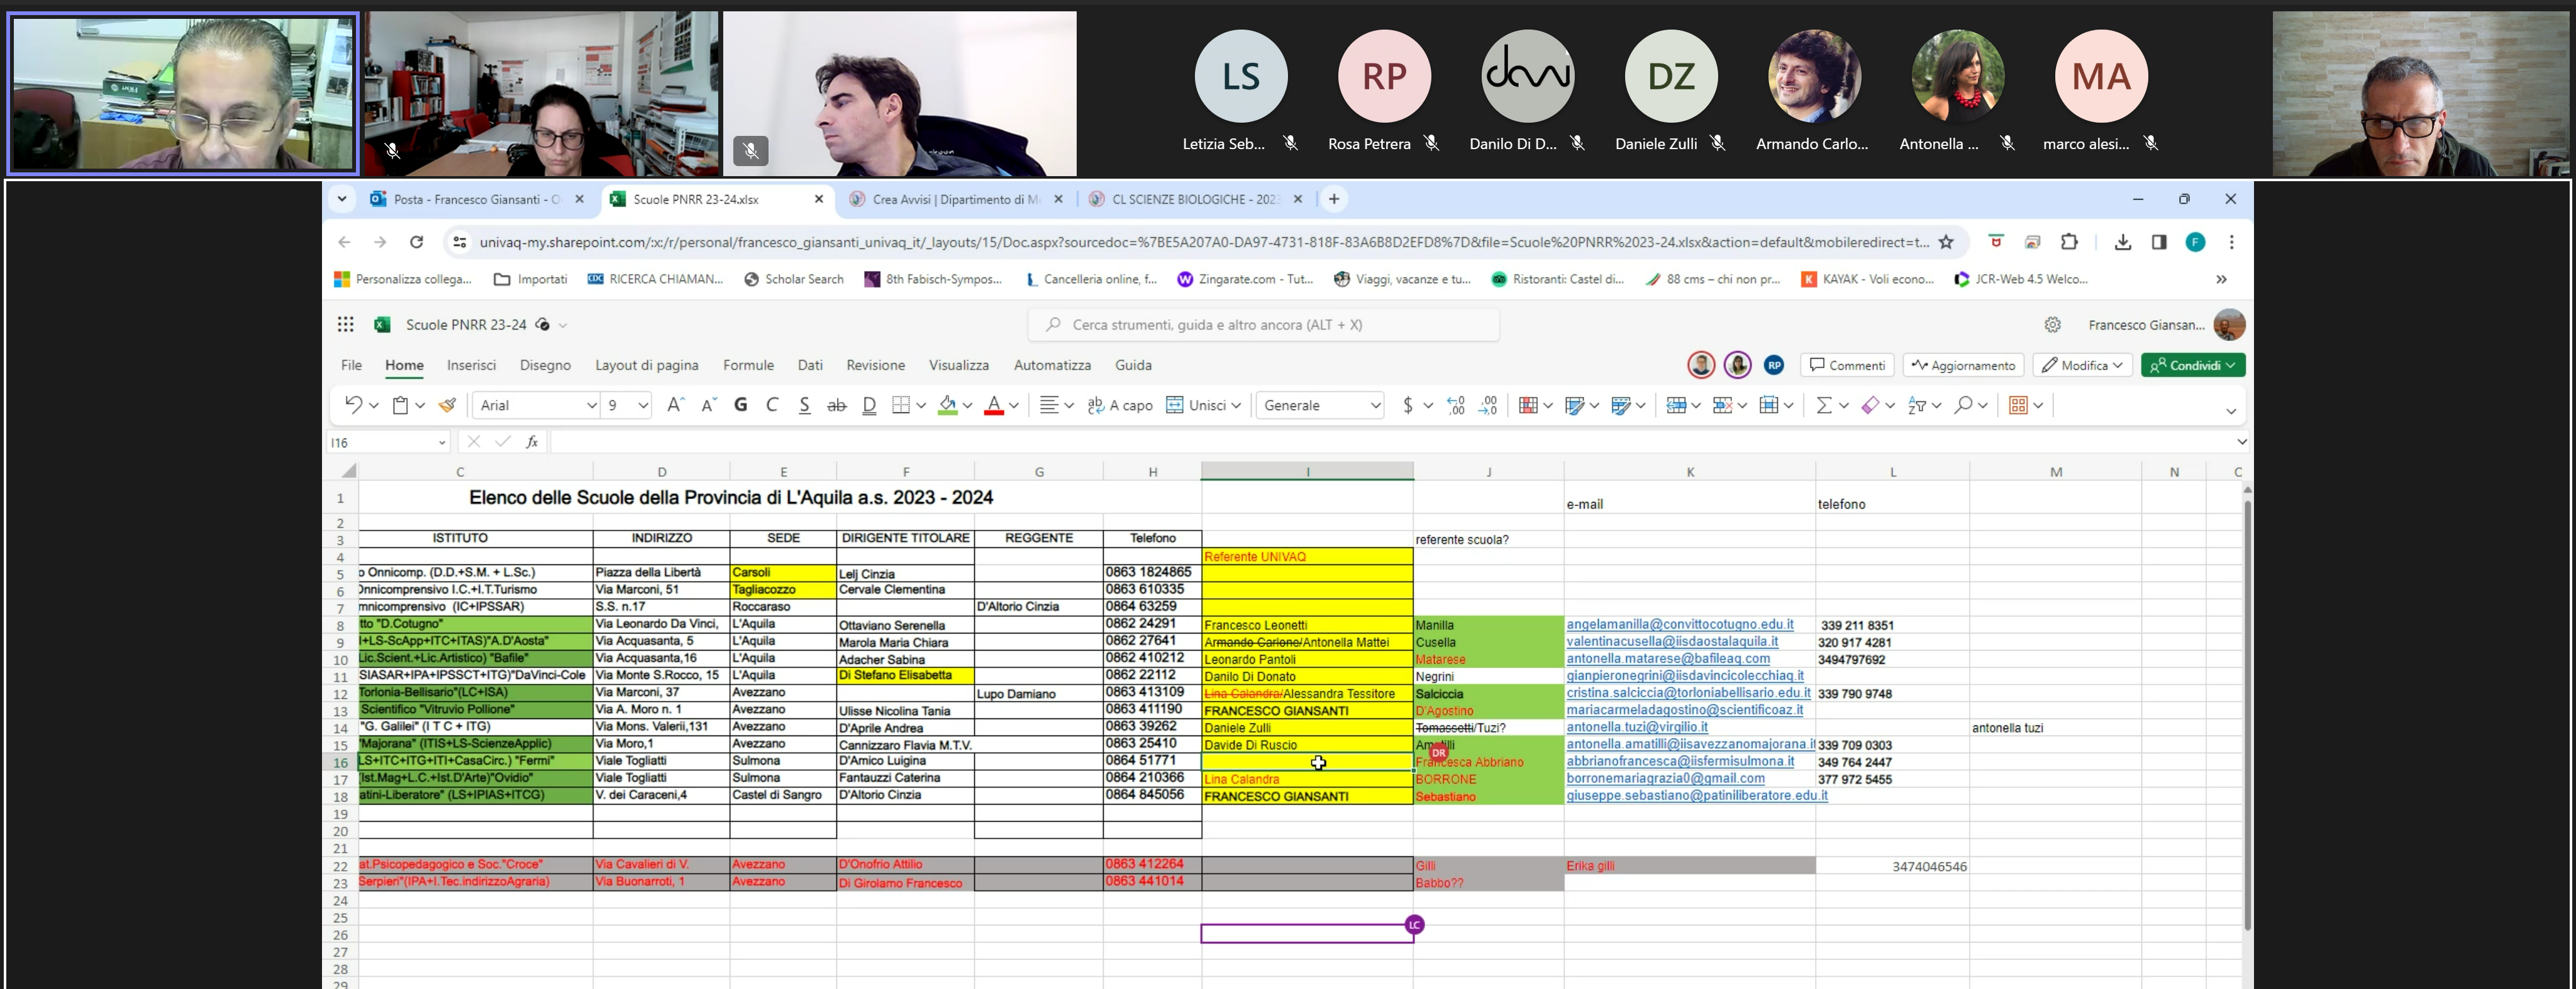Click the fx insert function icon
Image resolution: width=2576 pixels, height=989 pixels.
[532, 442]
